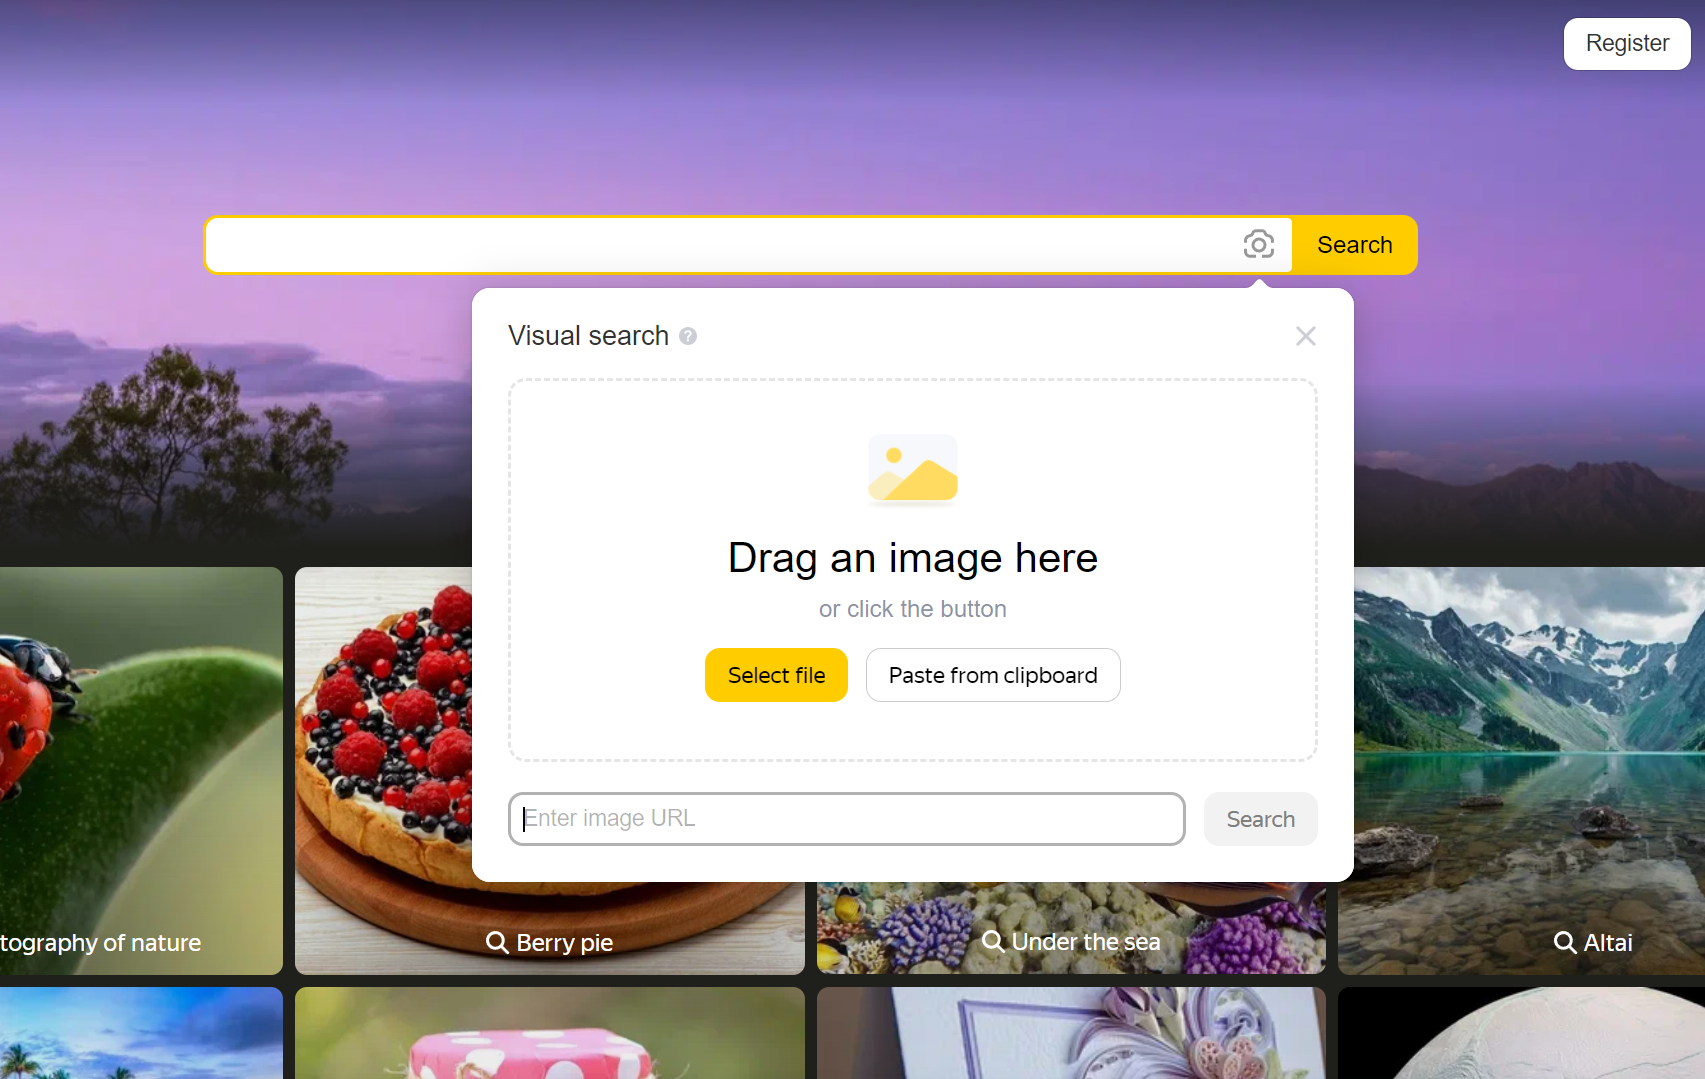The width and height of the screenshot is (1705, 1079).
Task: Click inside the Enter image URL field
Action: (846, 818)
